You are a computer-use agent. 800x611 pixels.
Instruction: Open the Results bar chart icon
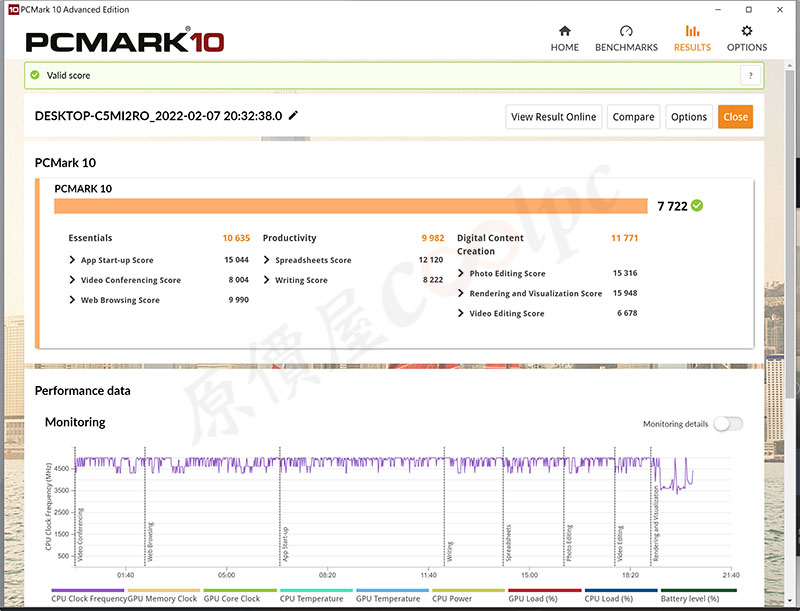pyautogui.click(x=692, y=31)
